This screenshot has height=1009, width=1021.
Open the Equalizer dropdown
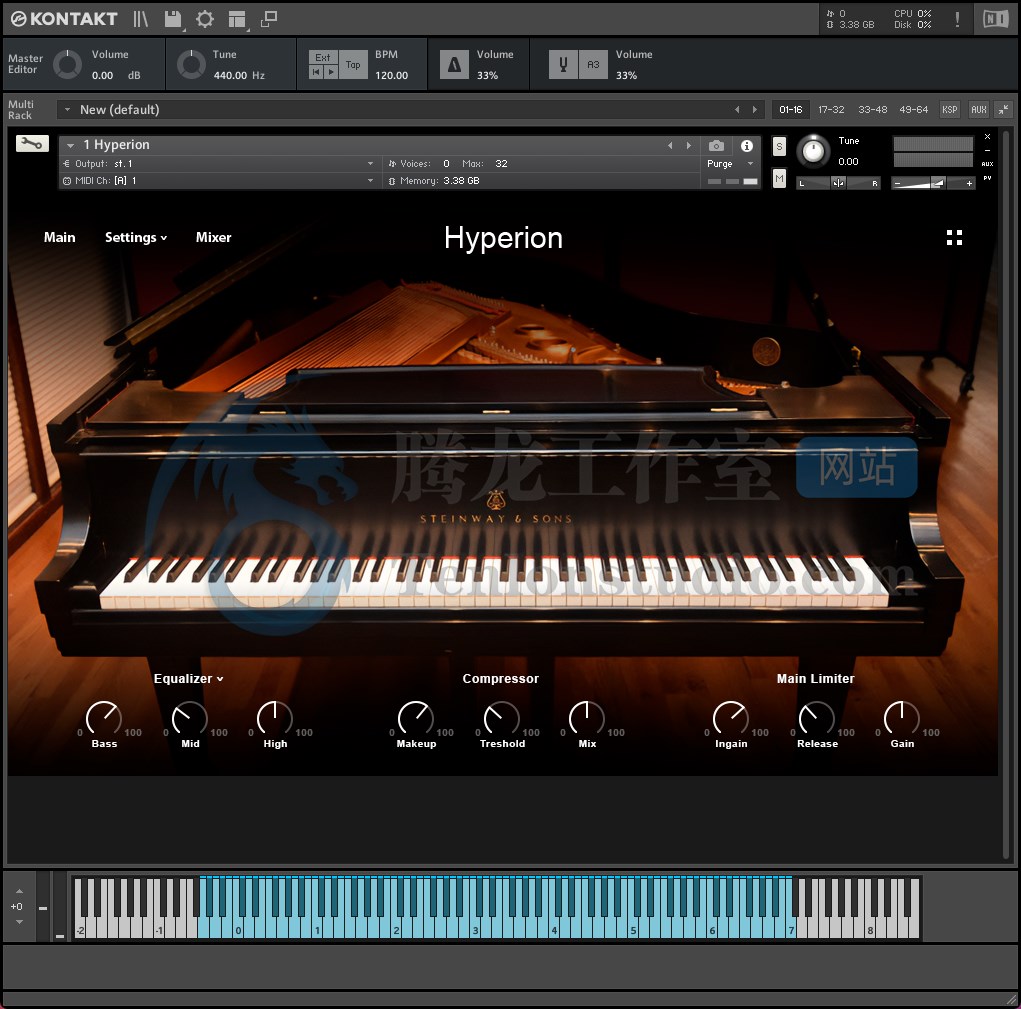pyautogui.click(x=188, y=678)
